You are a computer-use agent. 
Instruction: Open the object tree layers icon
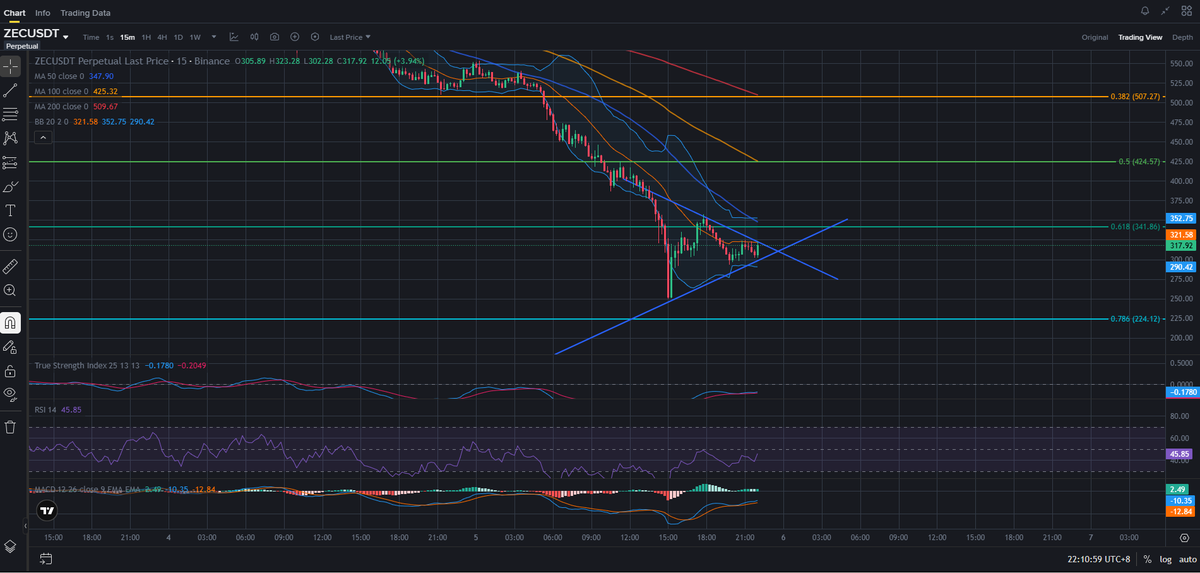click(x=10, y=545)
